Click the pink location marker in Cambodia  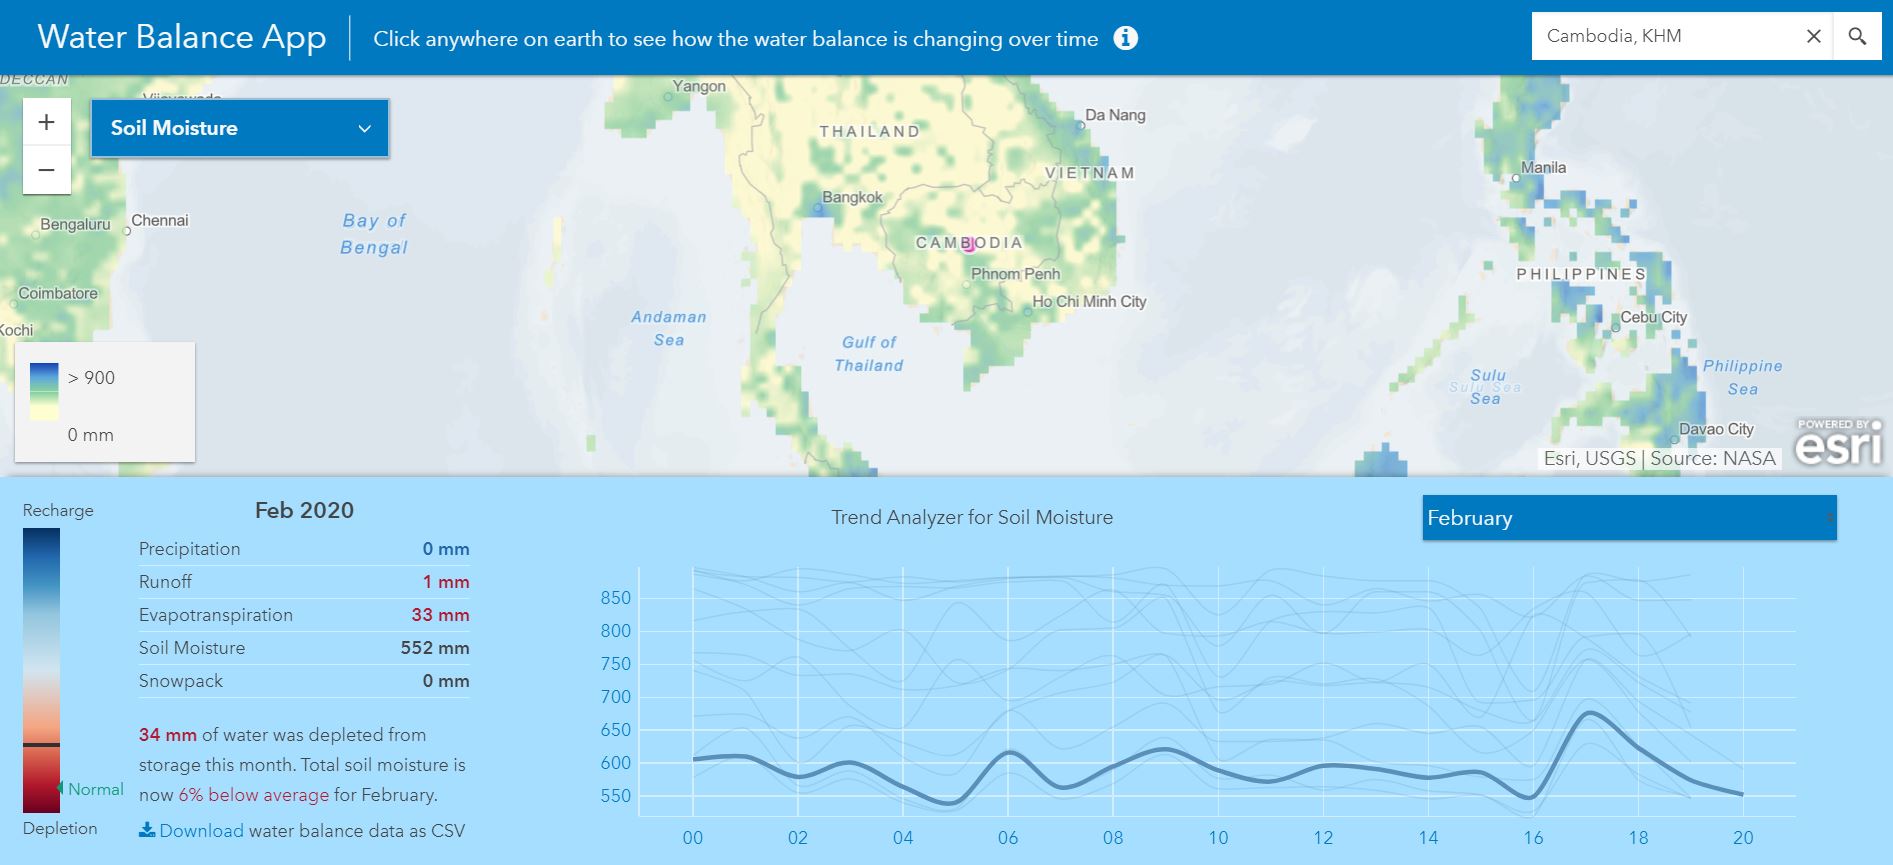[x=968, y=245]
